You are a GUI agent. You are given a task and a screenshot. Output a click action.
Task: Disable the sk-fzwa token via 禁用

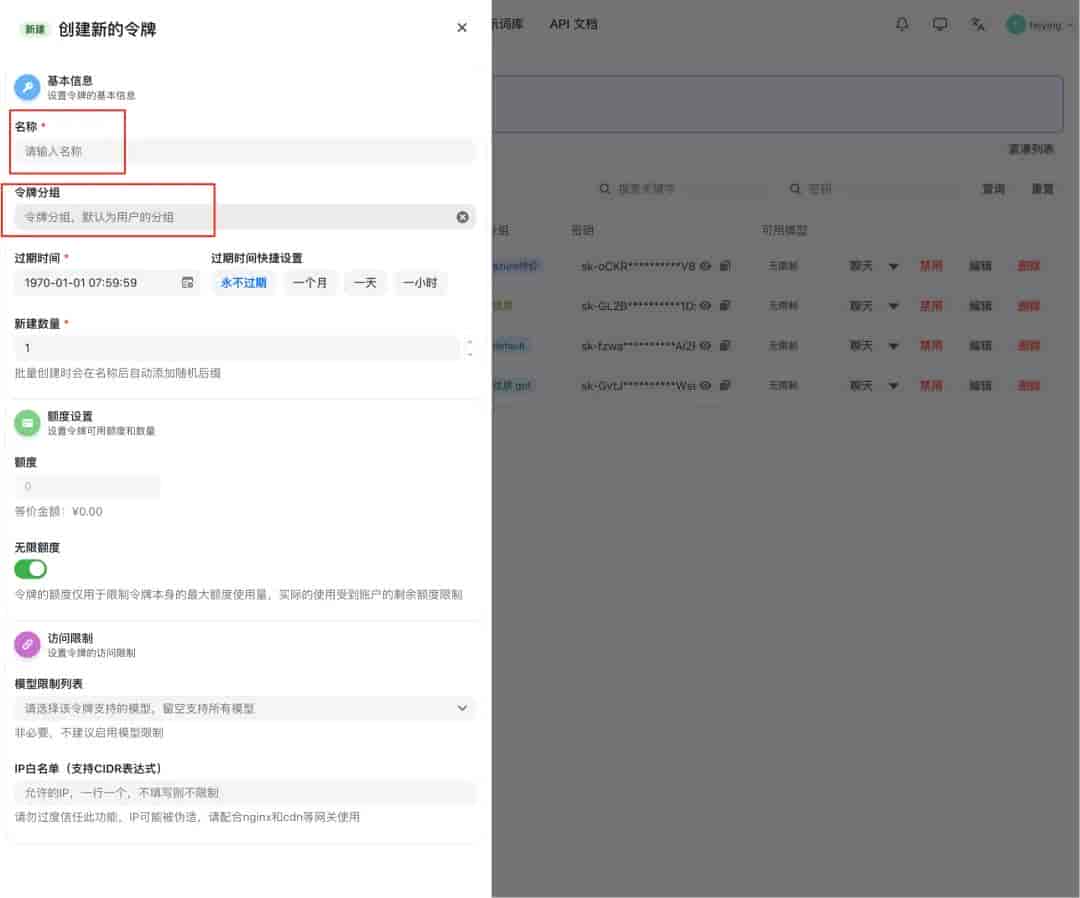931,346
